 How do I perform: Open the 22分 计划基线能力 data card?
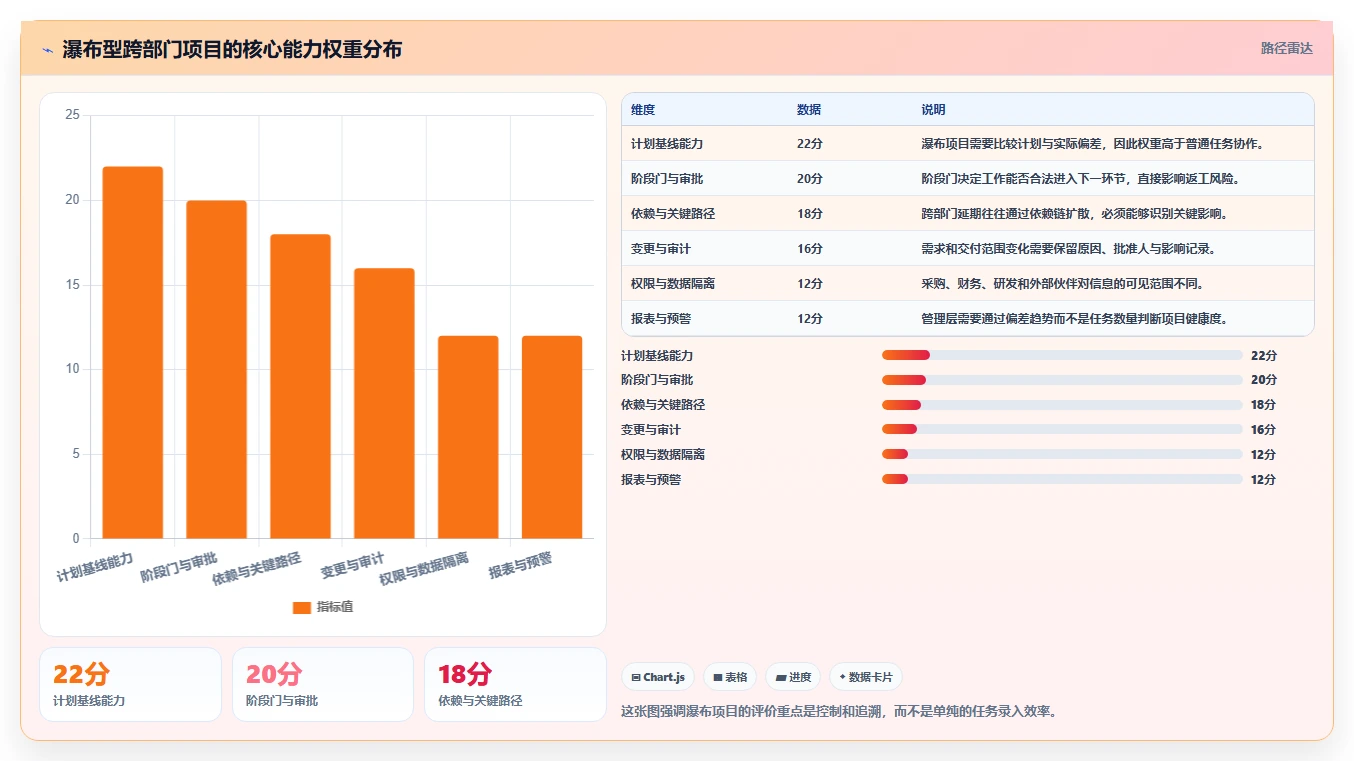pyautogui.click(x=130, y=684)
